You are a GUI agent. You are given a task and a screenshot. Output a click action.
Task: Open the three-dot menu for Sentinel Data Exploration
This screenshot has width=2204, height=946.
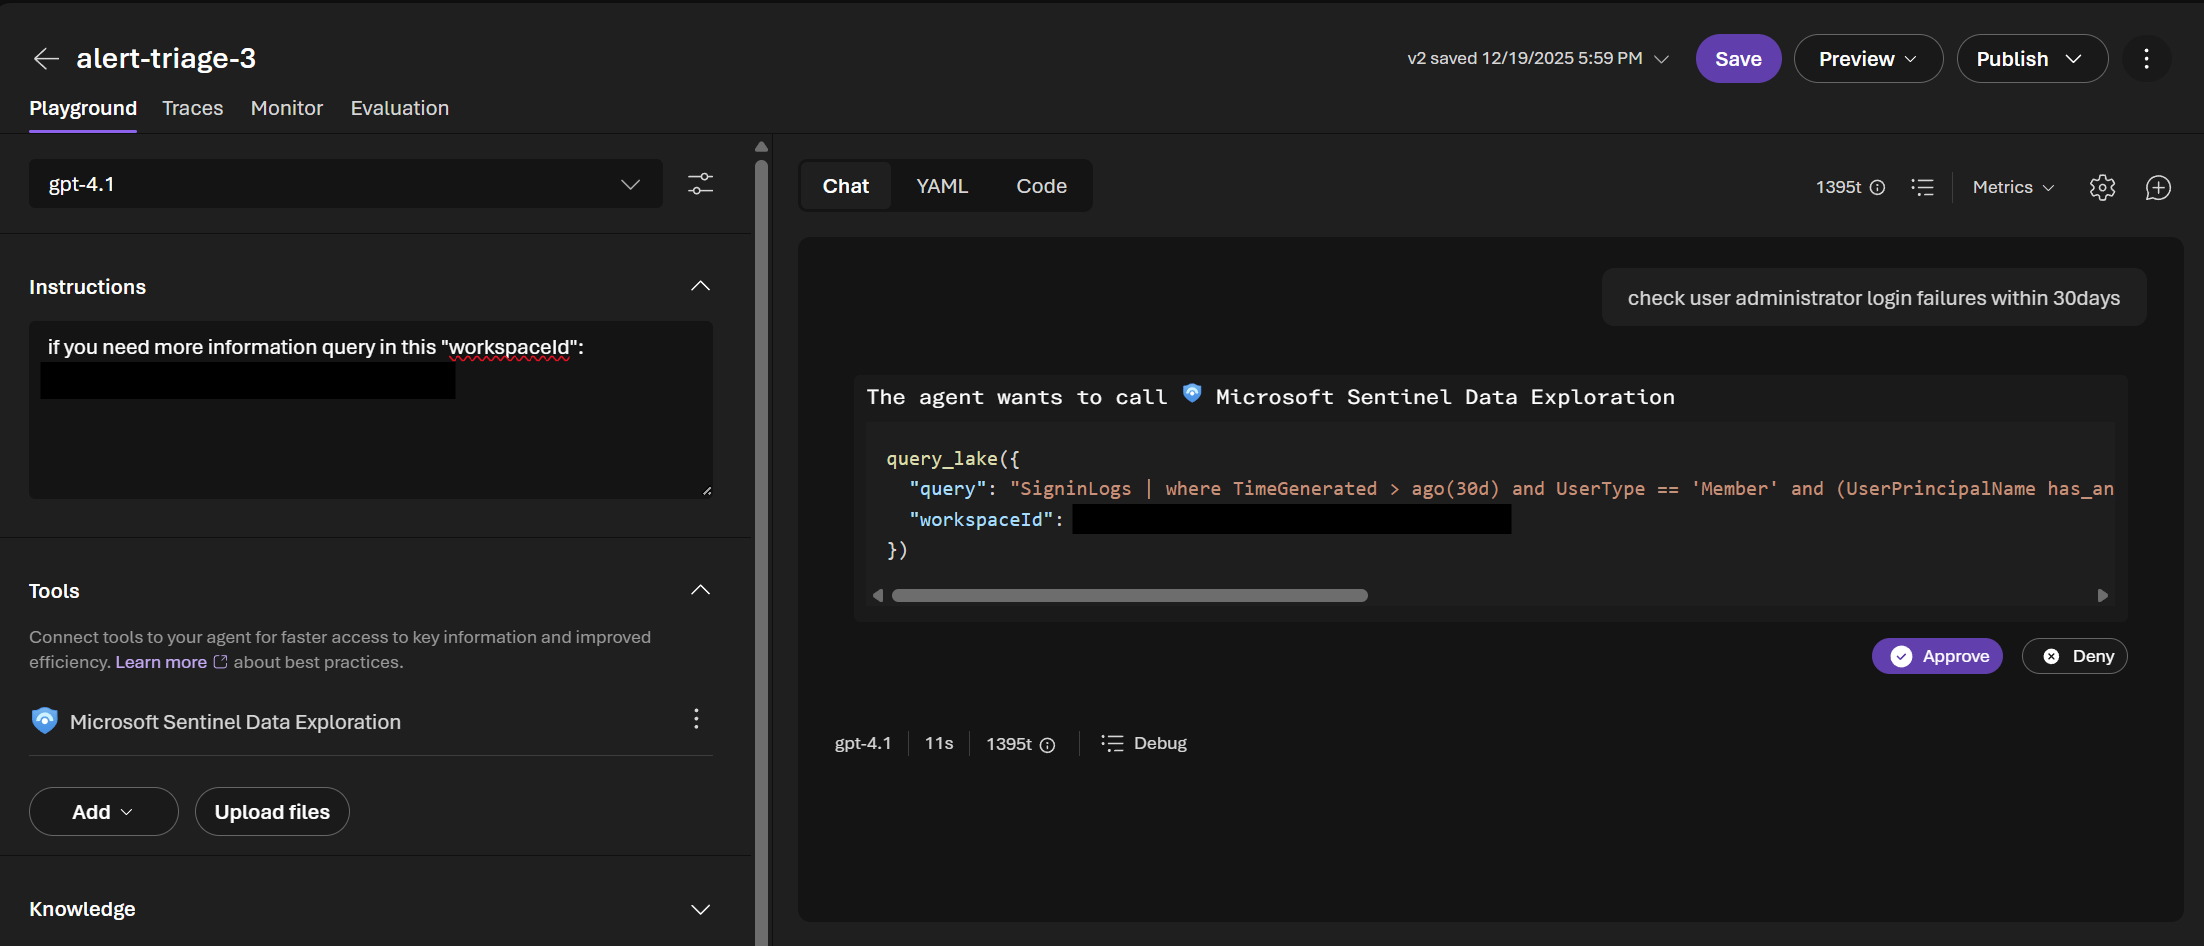(x=696, y=718)
